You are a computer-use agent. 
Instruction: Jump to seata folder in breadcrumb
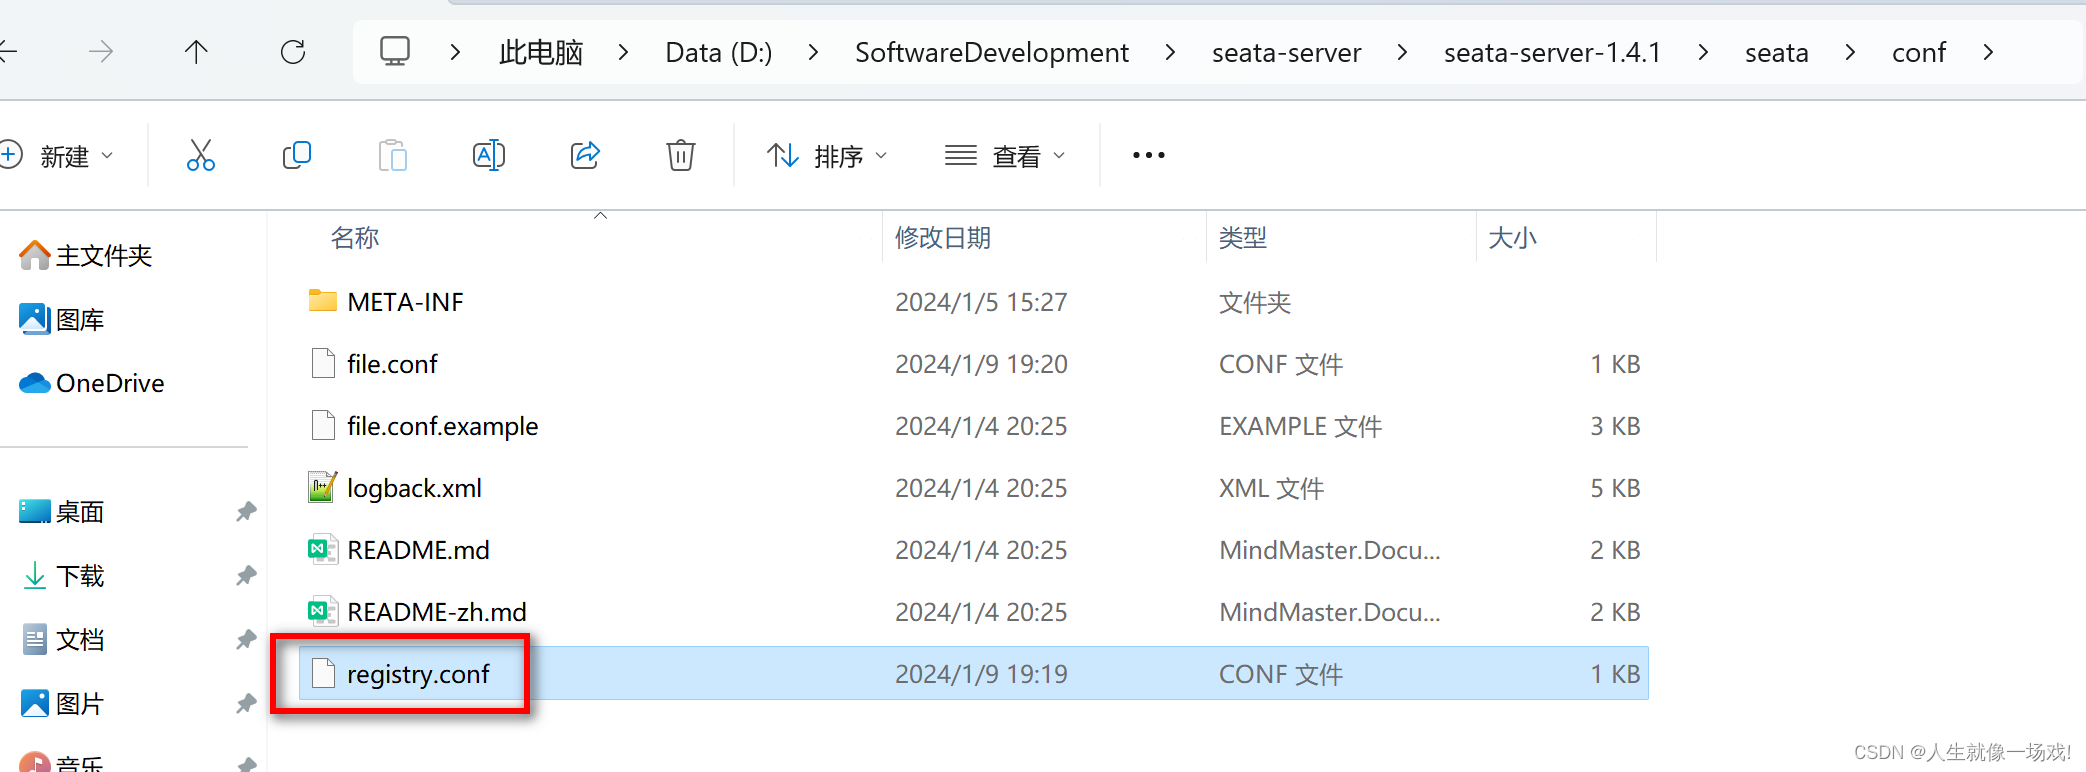click(1777, 52)
